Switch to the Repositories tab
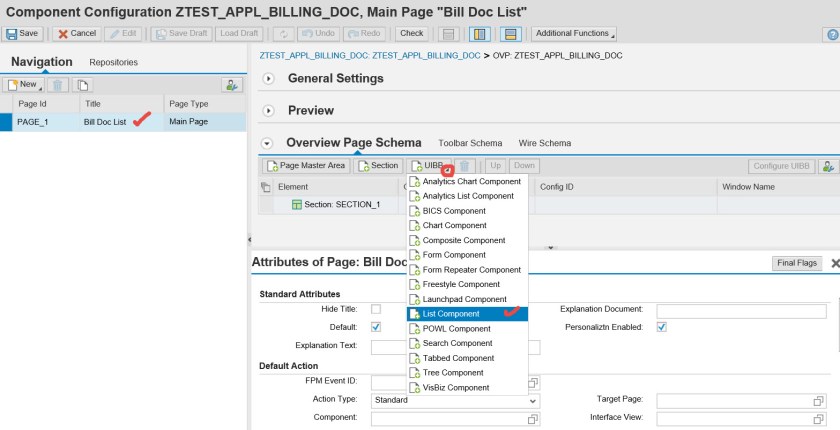The image size is (840, 430). coord(114,63)
